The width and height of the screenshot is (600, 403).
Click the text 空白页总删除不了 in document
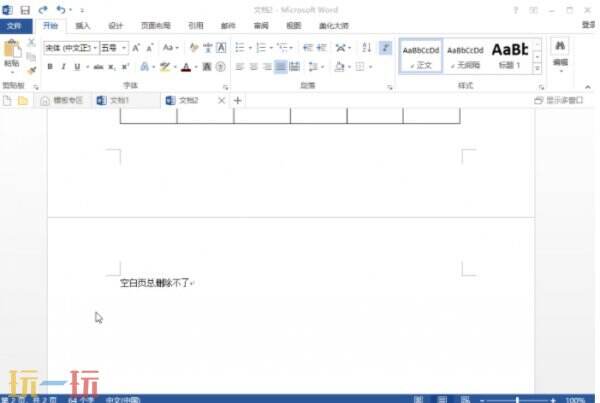tap(155, 283)
